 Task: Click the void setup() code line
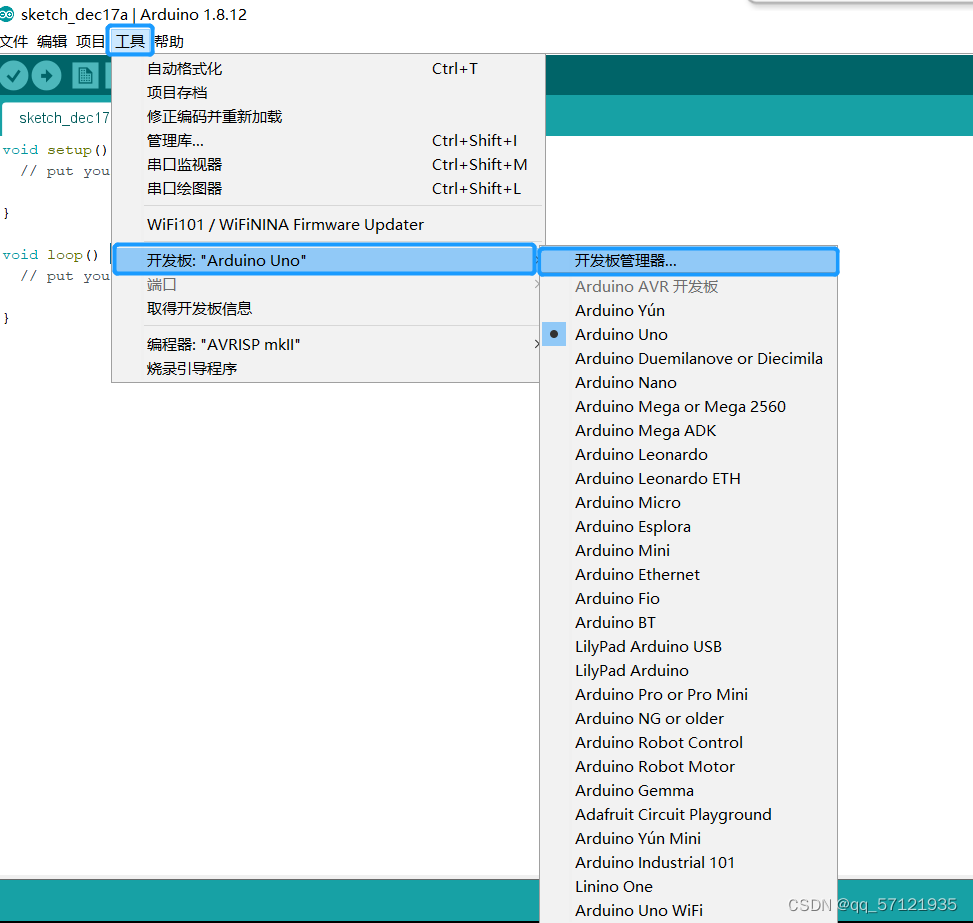click(x=55, y=150)
